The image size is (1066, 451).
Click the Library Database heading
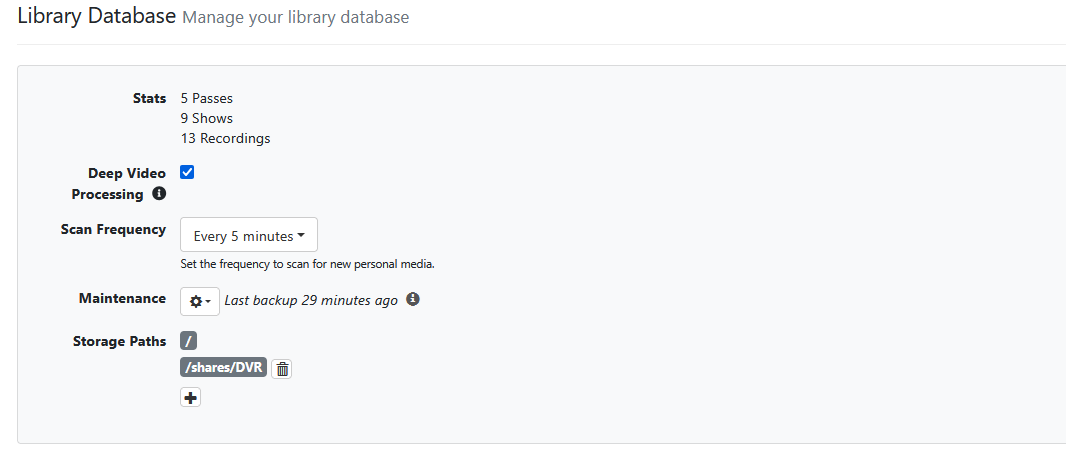[x=96, y=17]
